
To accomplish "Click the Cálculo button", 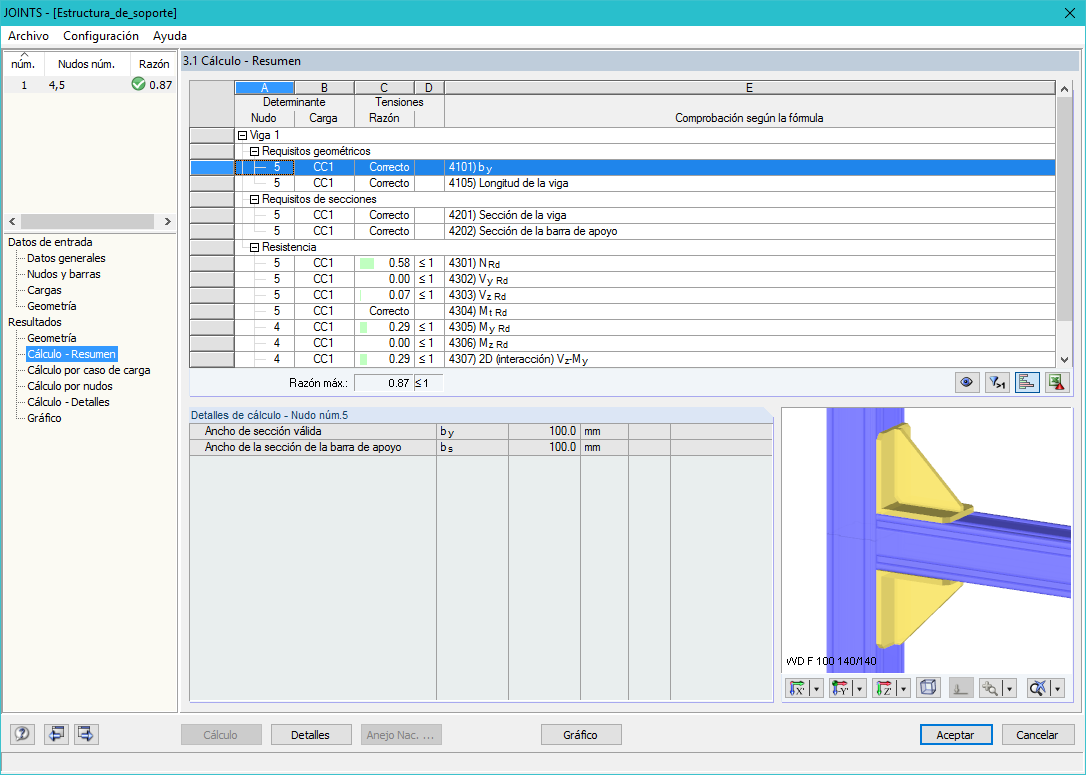I will tap(220, 735).
